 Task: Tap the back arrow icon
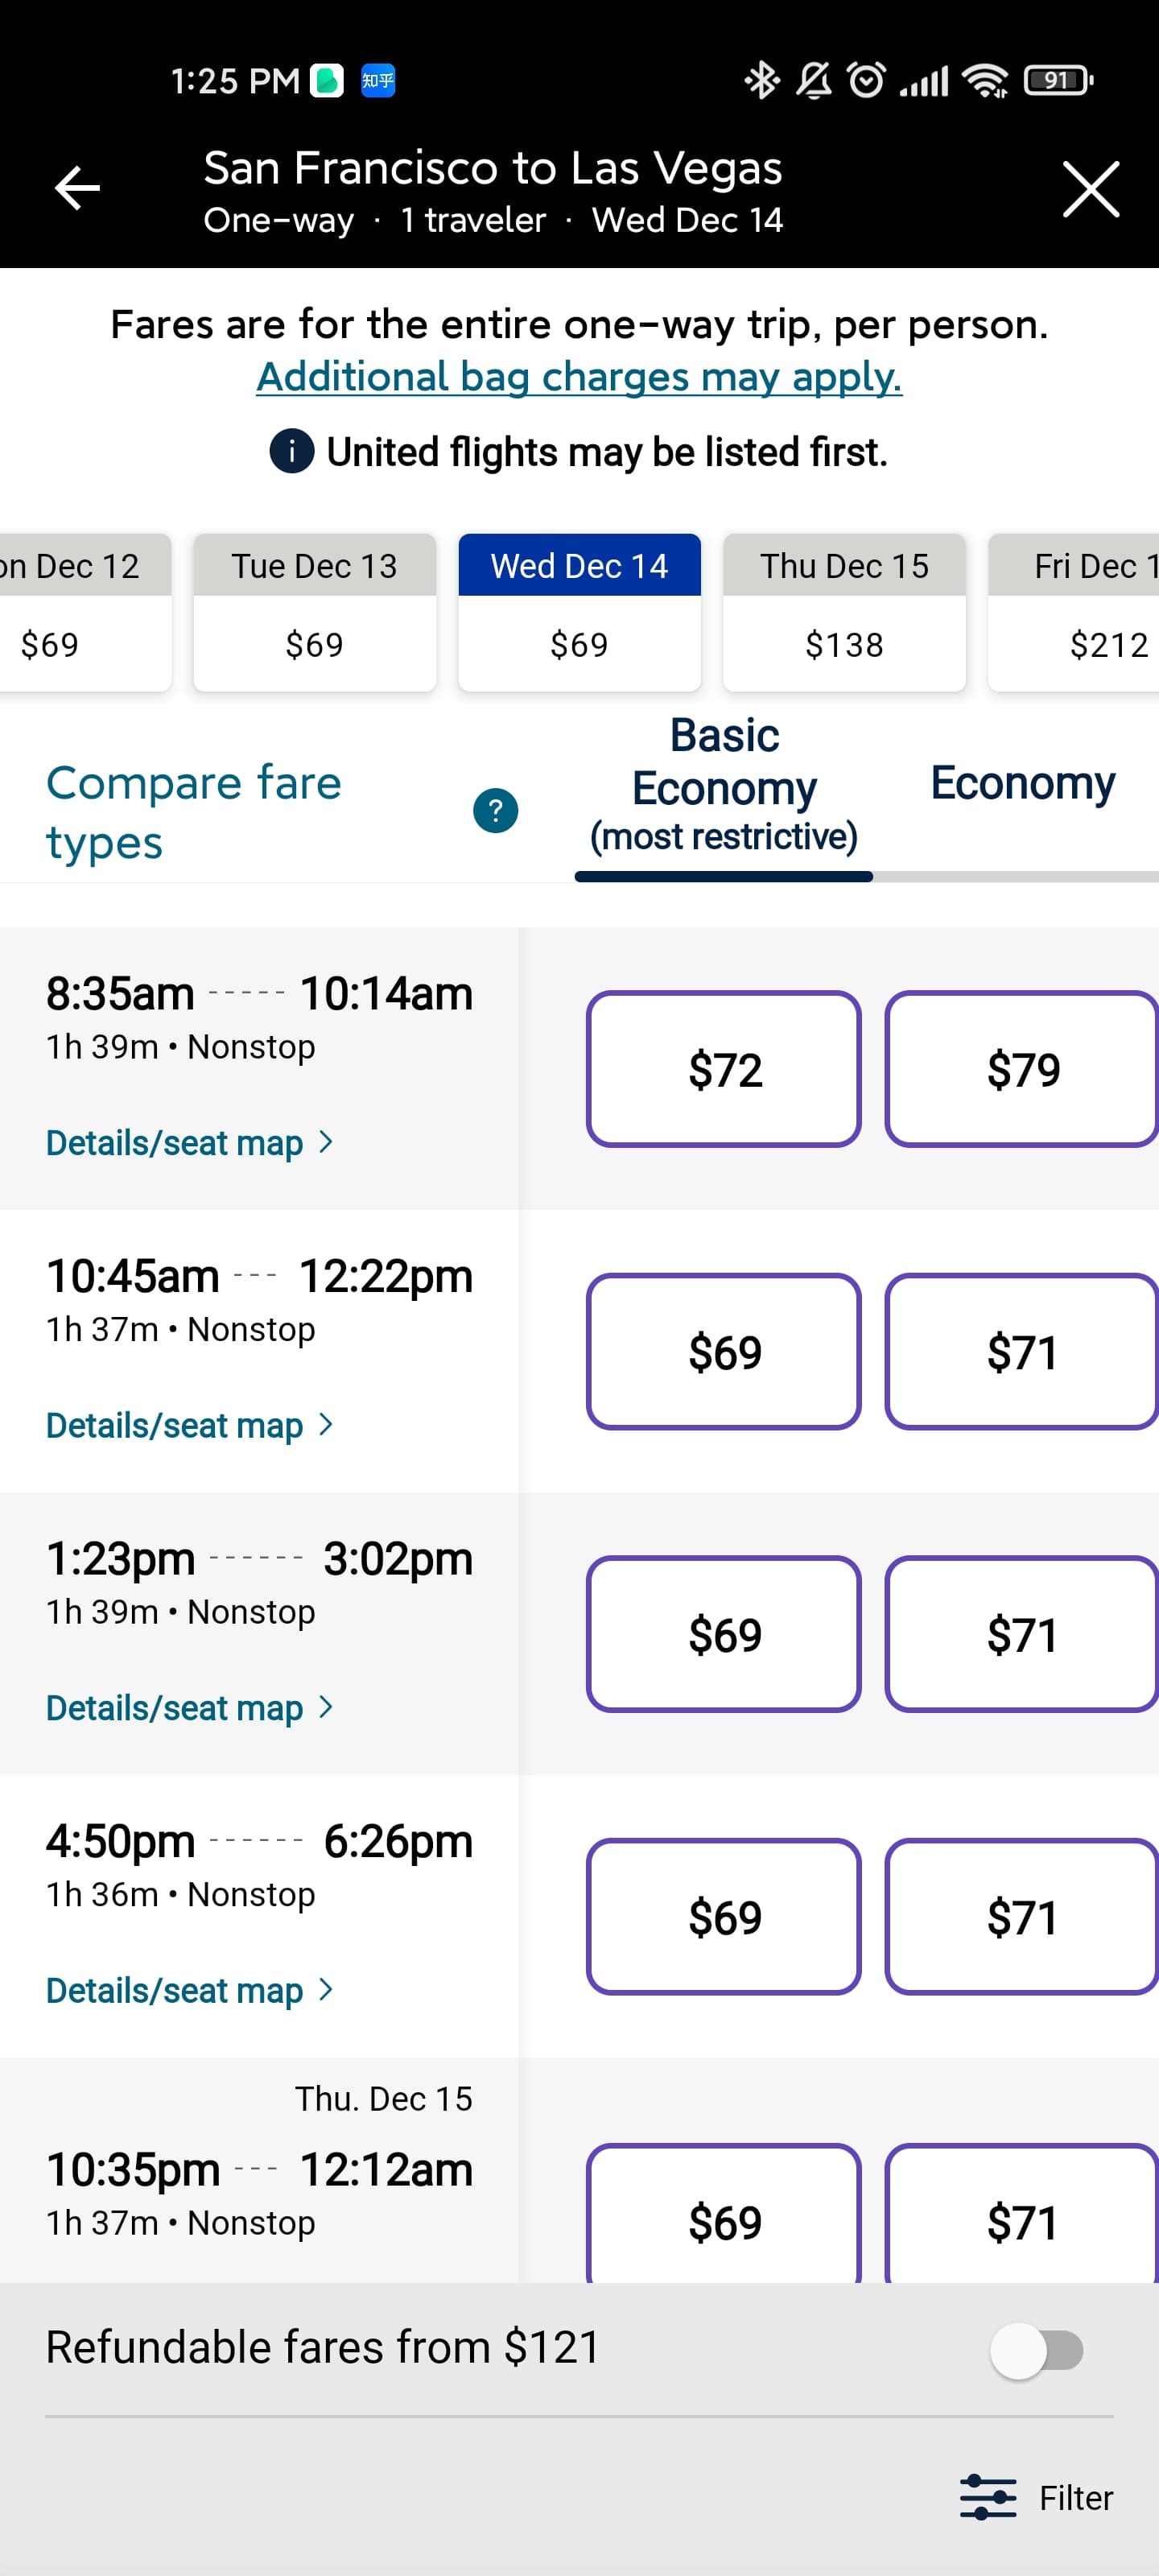(77, 188)
